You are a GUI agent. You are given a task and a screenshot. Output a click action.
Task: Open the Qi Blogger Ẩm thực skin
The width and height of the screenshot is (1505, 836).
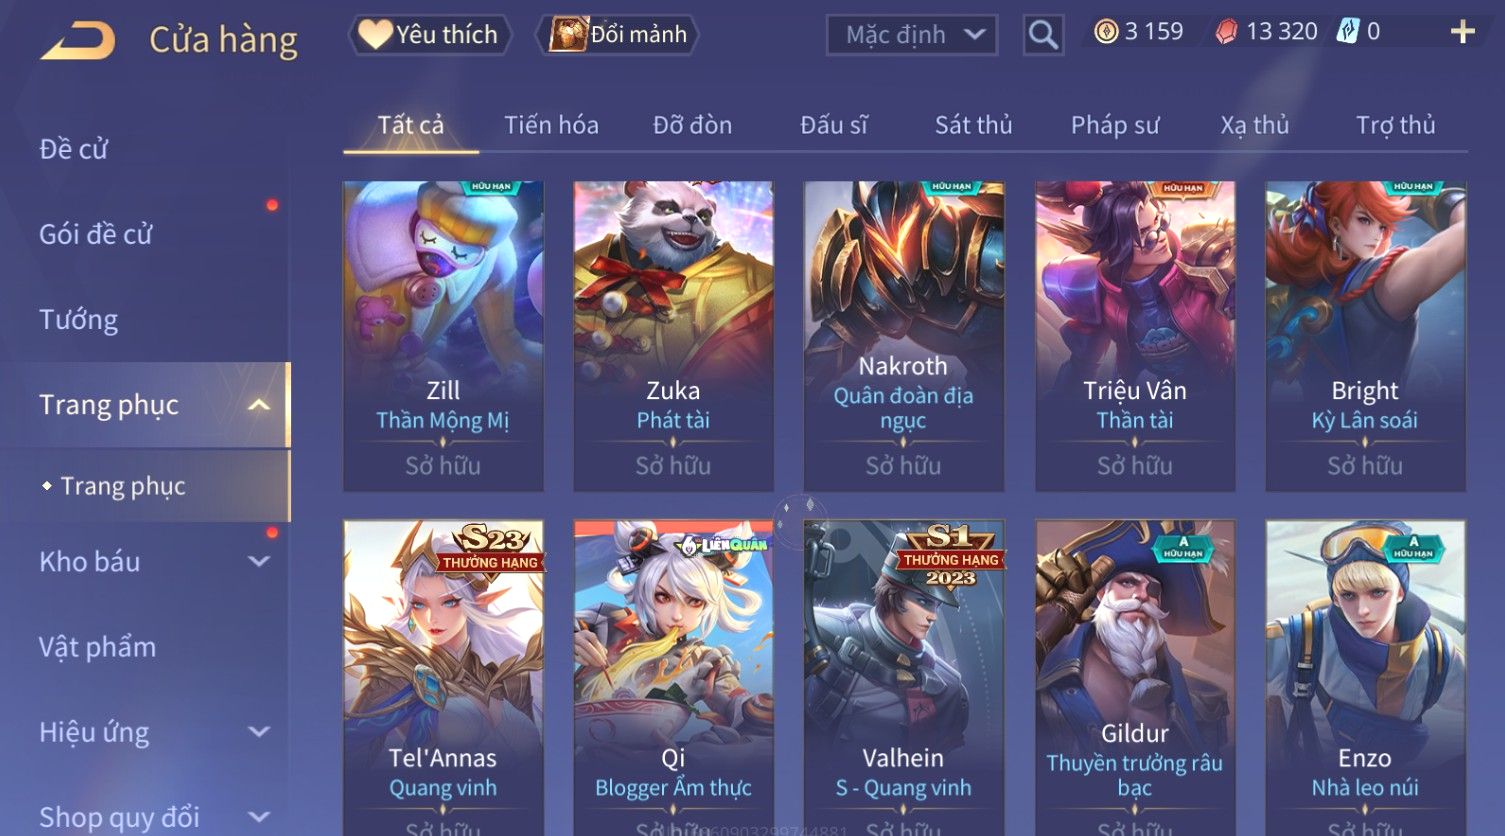[673, 677]
